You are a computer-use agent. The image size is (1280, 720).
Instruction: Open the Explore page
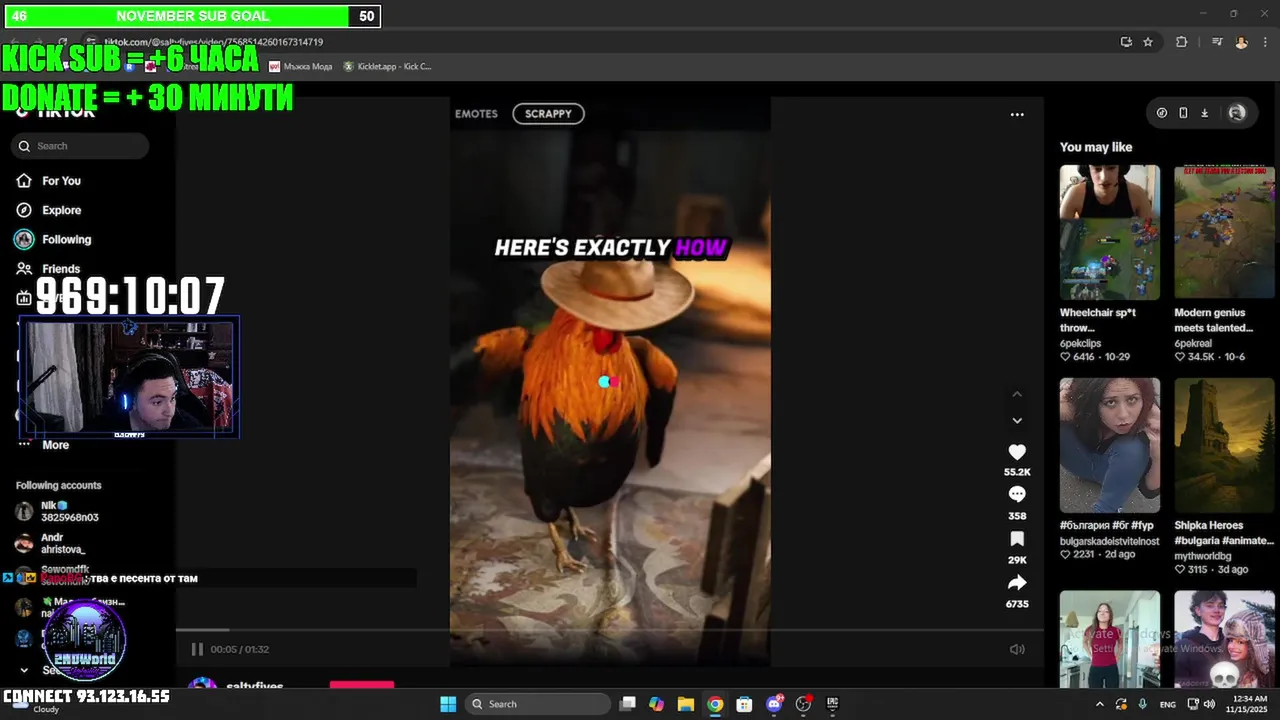tap(61, 210)
